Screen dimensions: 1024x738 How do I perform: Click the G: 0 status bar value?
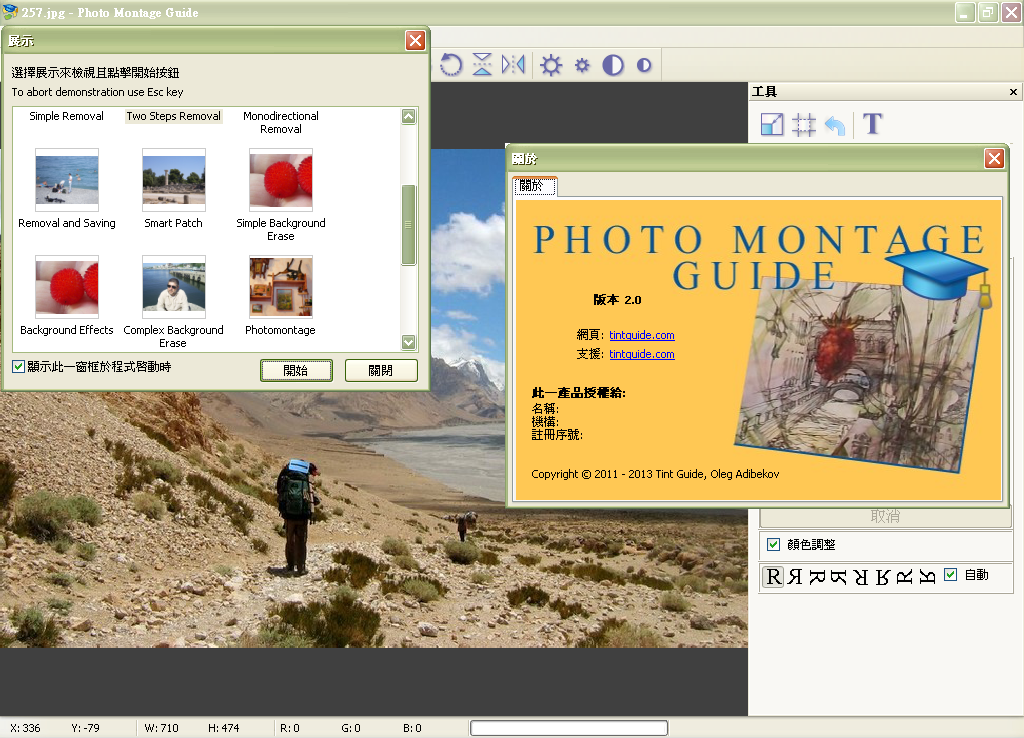coord(351,728)
